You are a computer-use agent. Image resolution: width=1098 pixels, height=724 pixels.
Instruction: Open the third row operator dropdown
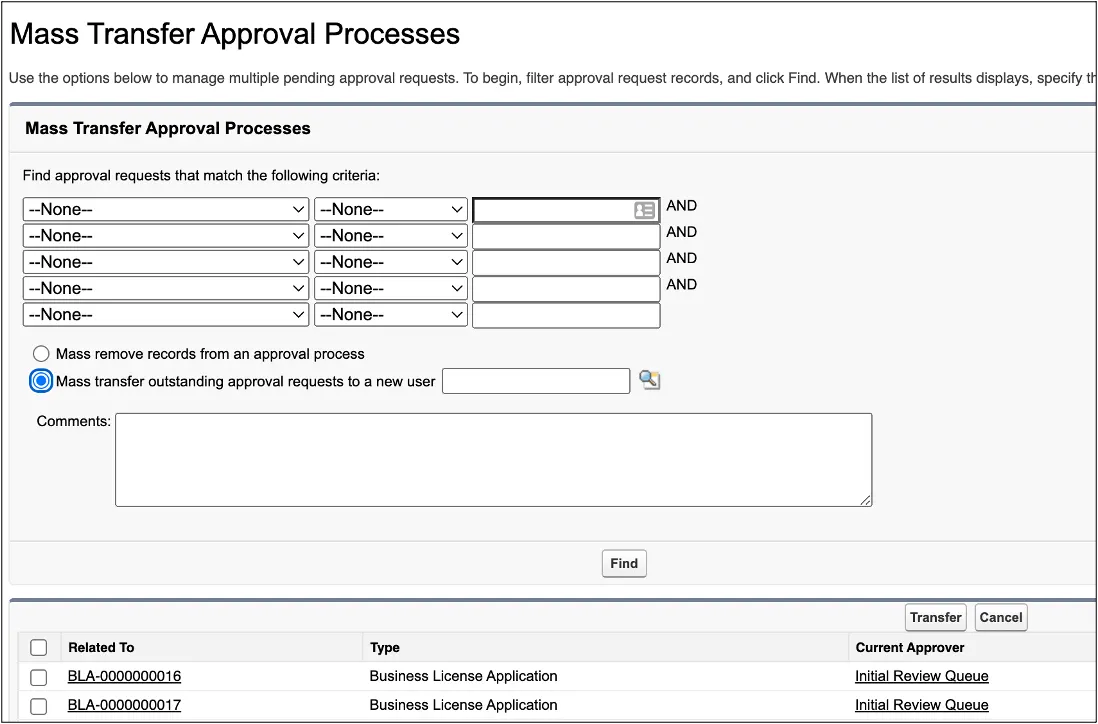coord(390,261)
